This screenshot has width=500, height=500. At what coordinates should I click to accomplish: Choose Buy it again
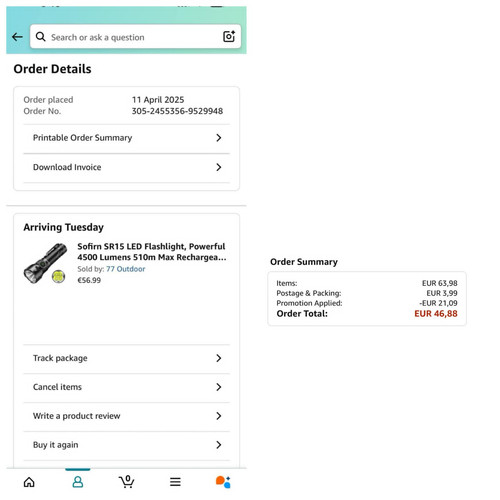(127, 445)
